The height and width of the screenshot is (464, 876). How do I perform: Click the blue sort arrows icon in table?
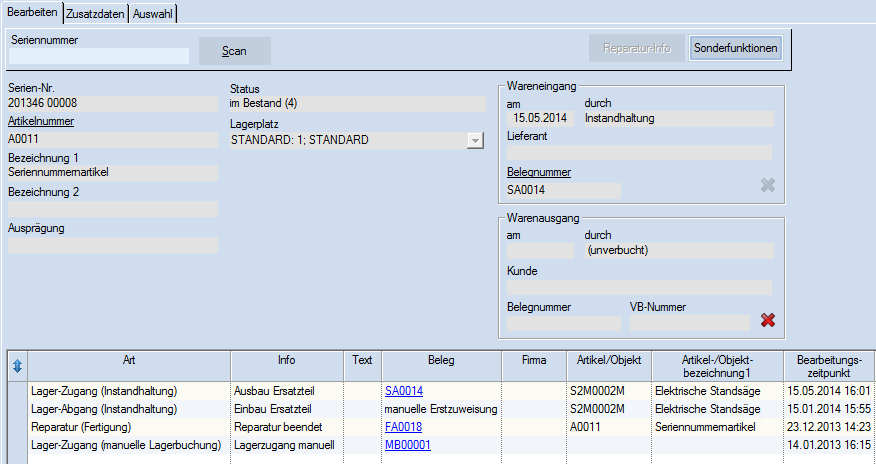[16, 366]
